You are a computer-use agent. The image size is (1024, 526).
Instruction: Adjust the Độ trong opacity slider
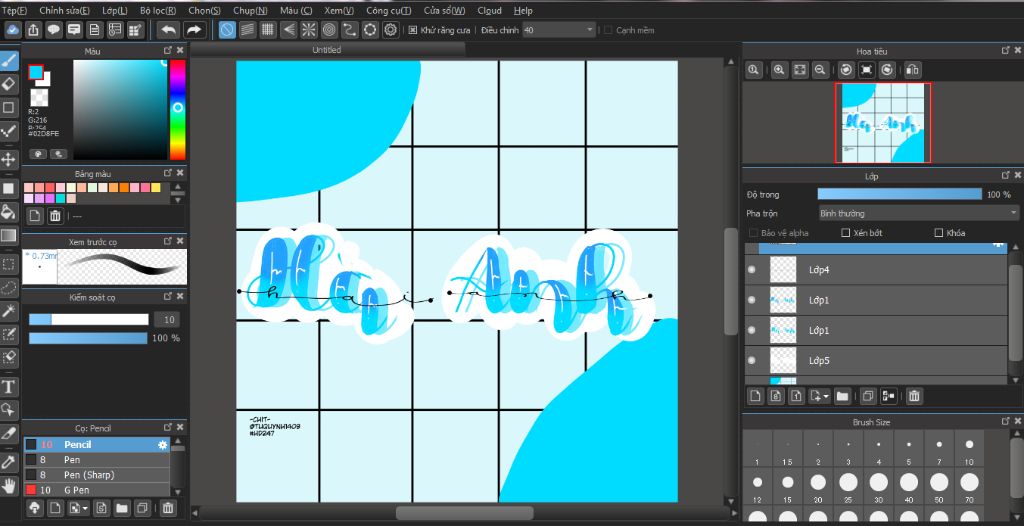(x=899, y=194)
